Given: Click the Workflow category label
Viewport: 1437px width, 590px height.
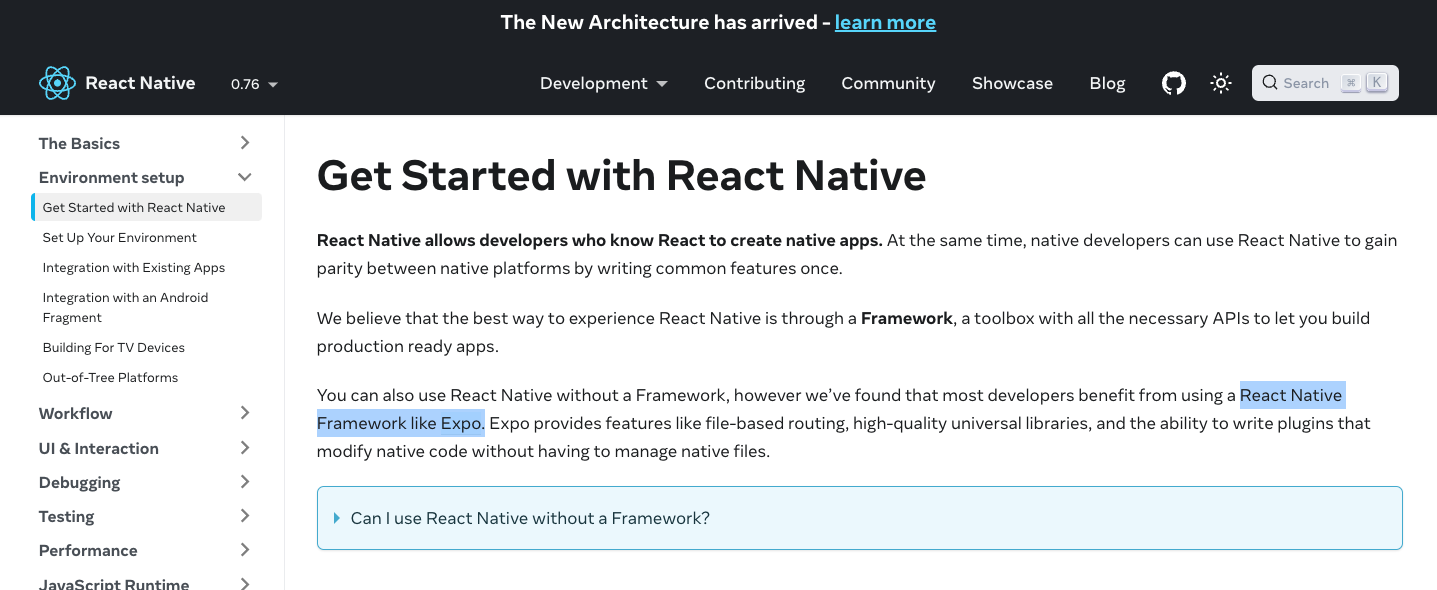Looking at the screenshot, I should (x=75, y=413).
